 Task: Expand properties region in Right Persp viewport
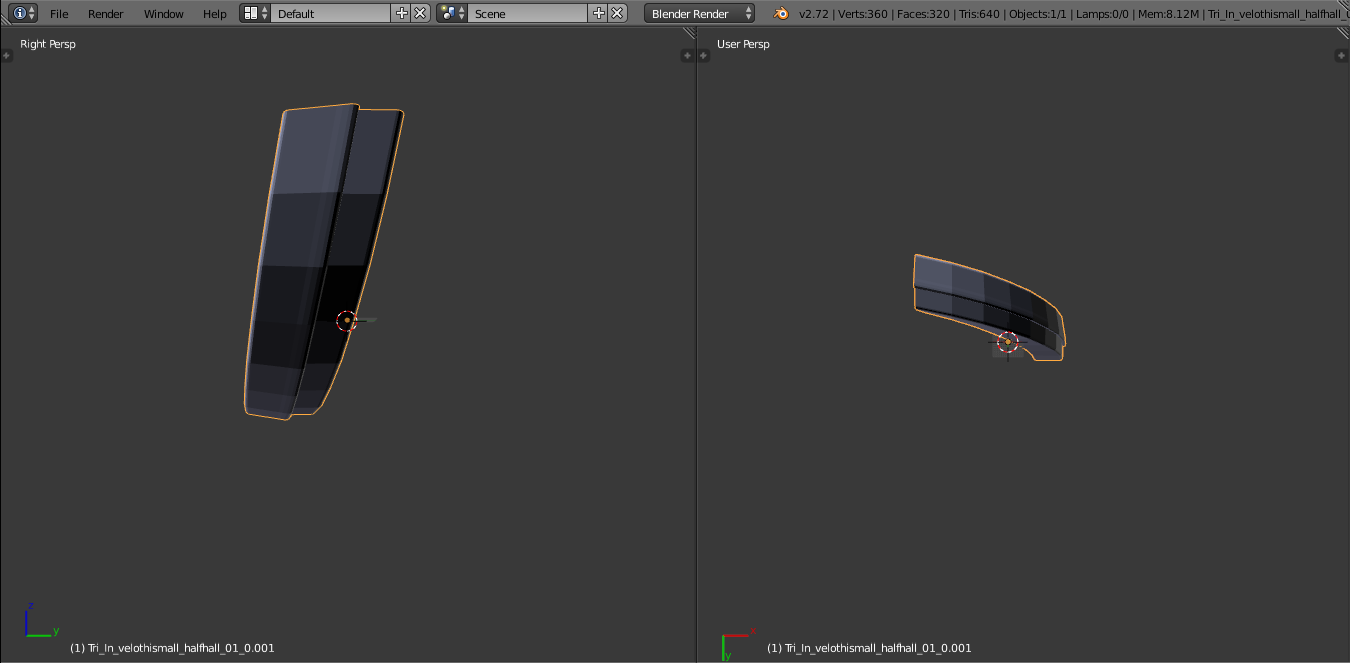pyautogui.click(x=687, y=56)
